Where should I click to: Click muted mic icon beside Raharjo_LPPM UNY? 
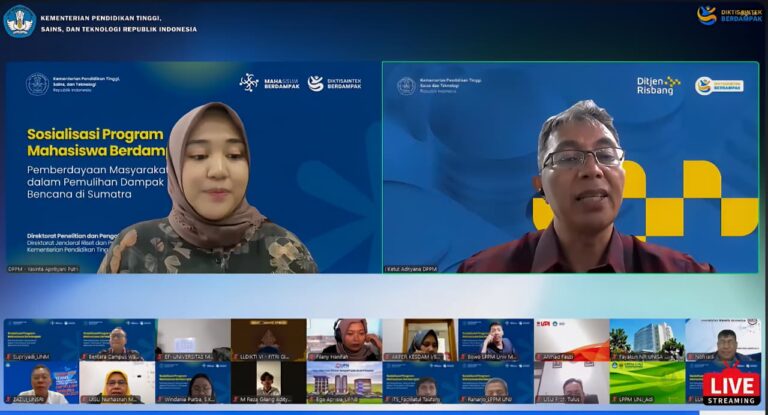[x=464, y=400]
